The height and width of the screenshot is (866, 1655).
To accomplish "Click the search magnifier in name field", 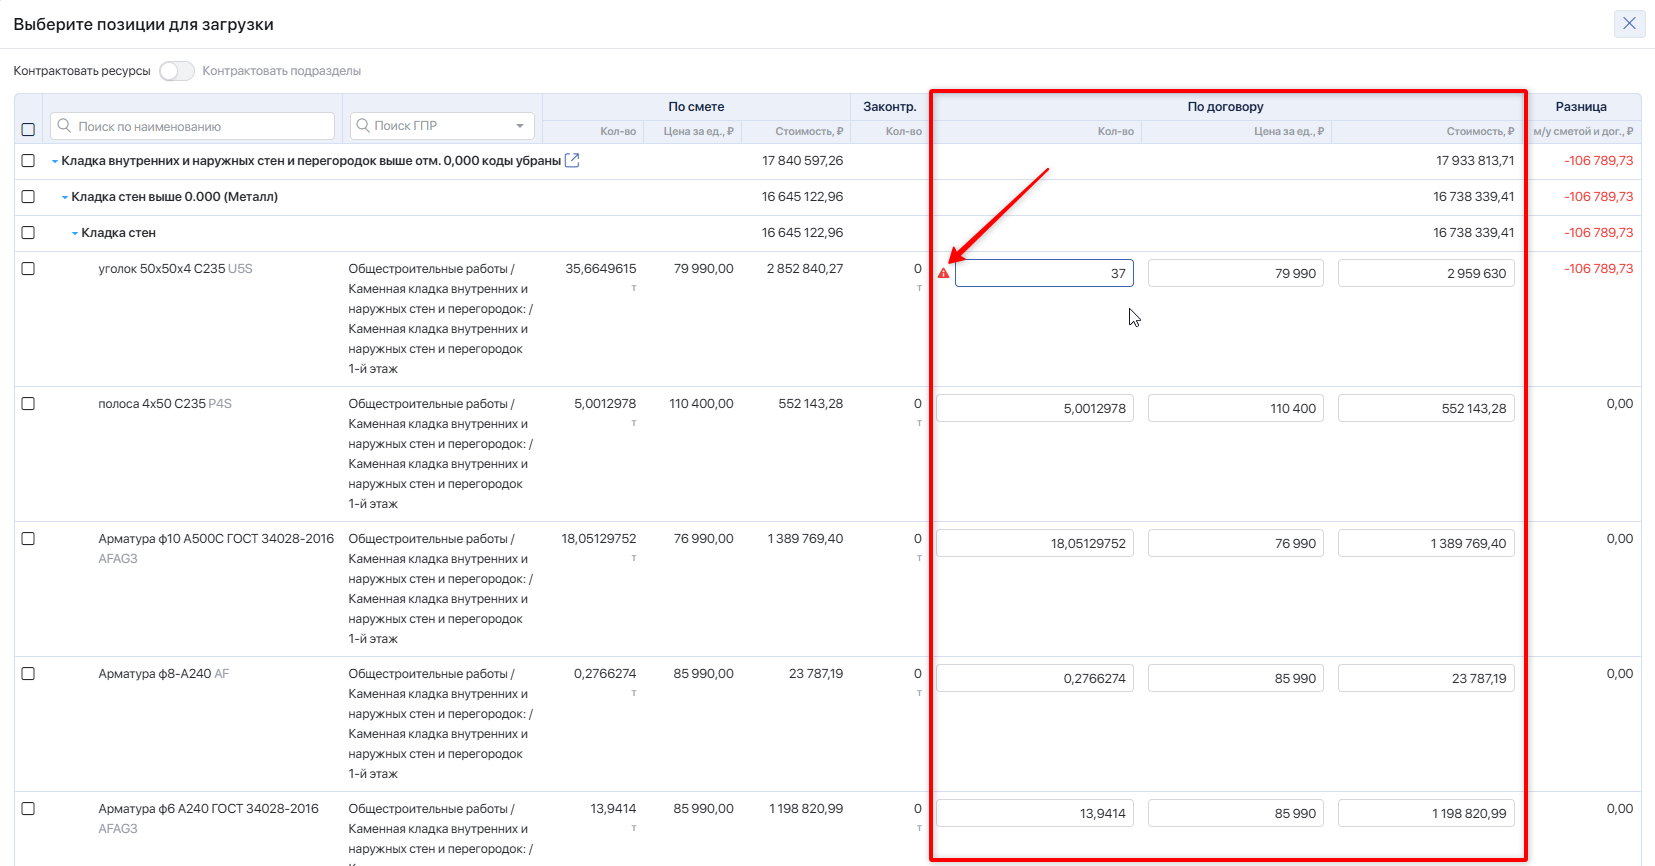I will 64,126.
